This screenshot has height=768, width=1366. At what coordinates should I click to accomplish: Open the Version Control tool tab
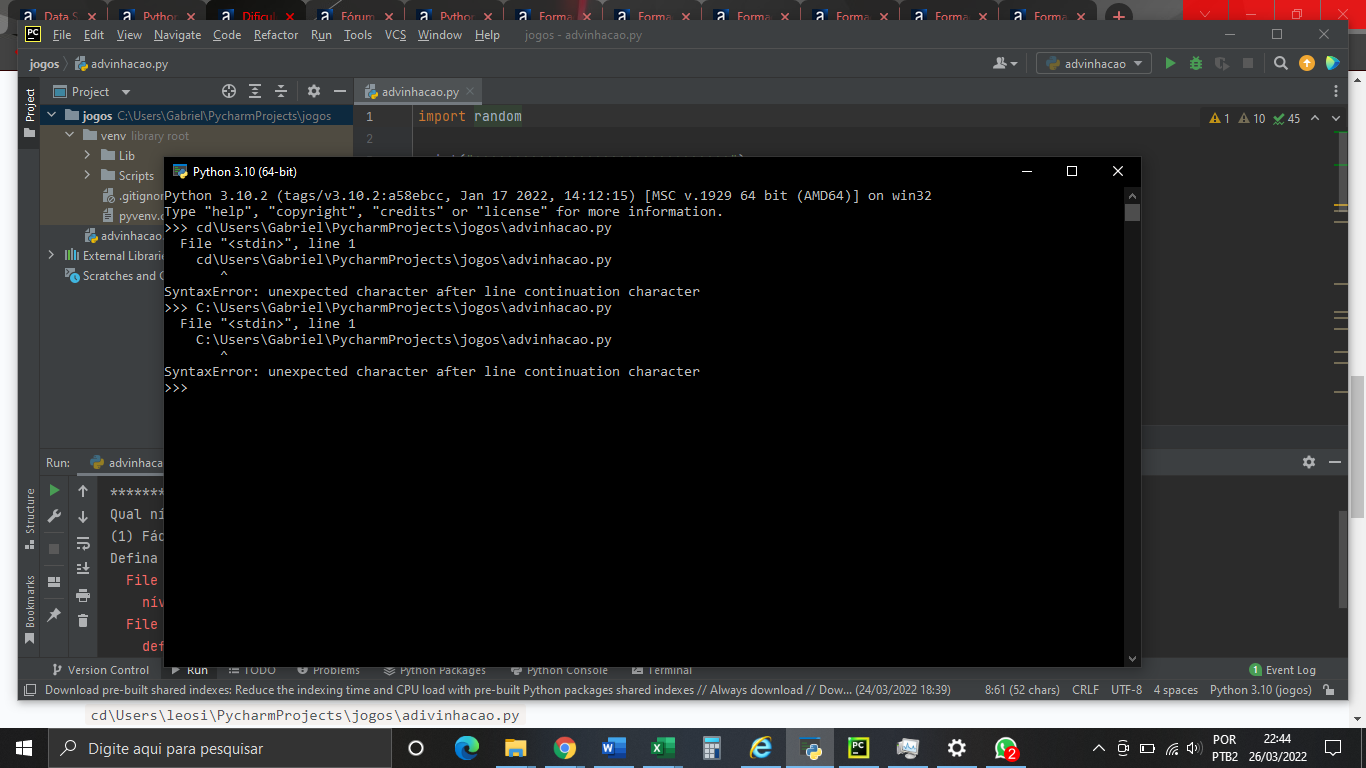(x=99, y=670)
